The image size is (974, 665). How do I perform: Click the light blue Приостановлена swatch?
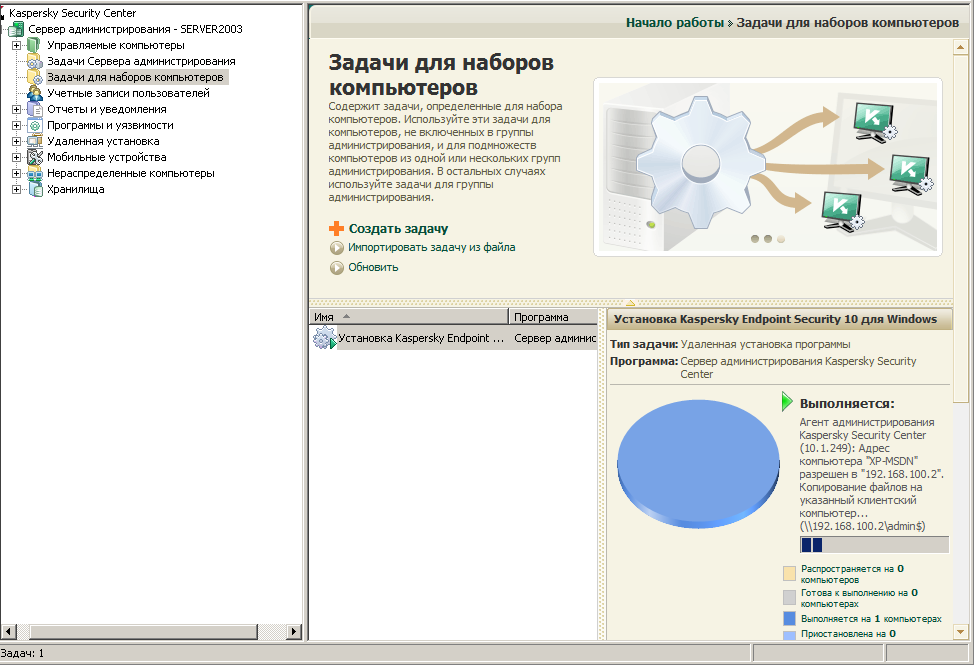(x=789, y=635)
